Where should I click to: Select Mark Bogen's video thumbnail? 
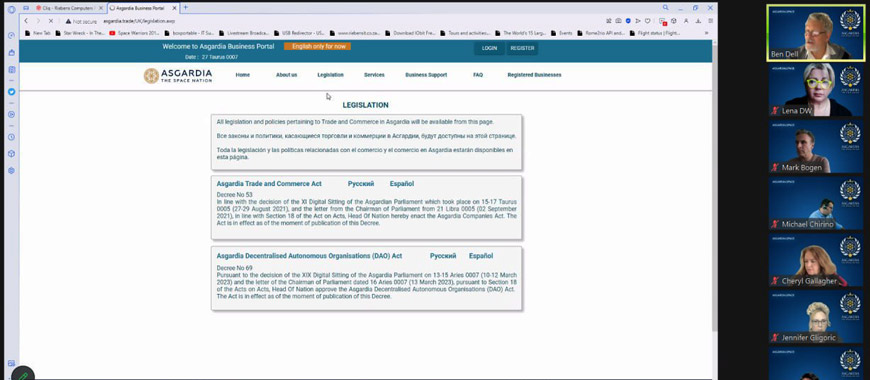pyautogui.click(x=816, y=146)
